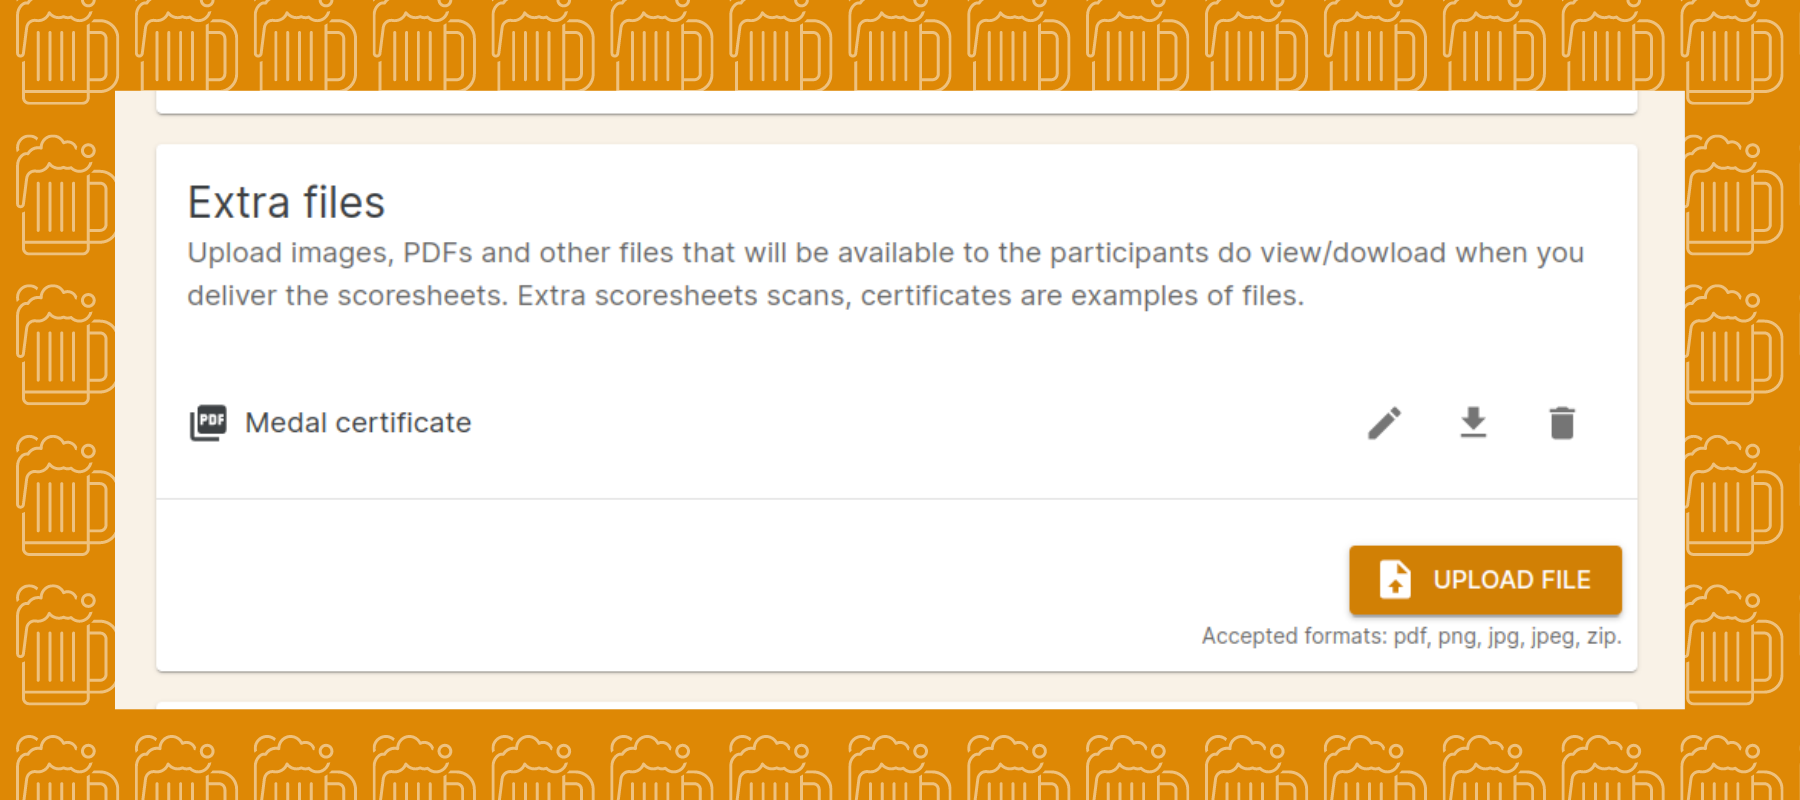Delete Medal certificate with the trash icon
The height and width of the screenshot is (800, 1800).
pyautogui.click(x=1563, y=423)
